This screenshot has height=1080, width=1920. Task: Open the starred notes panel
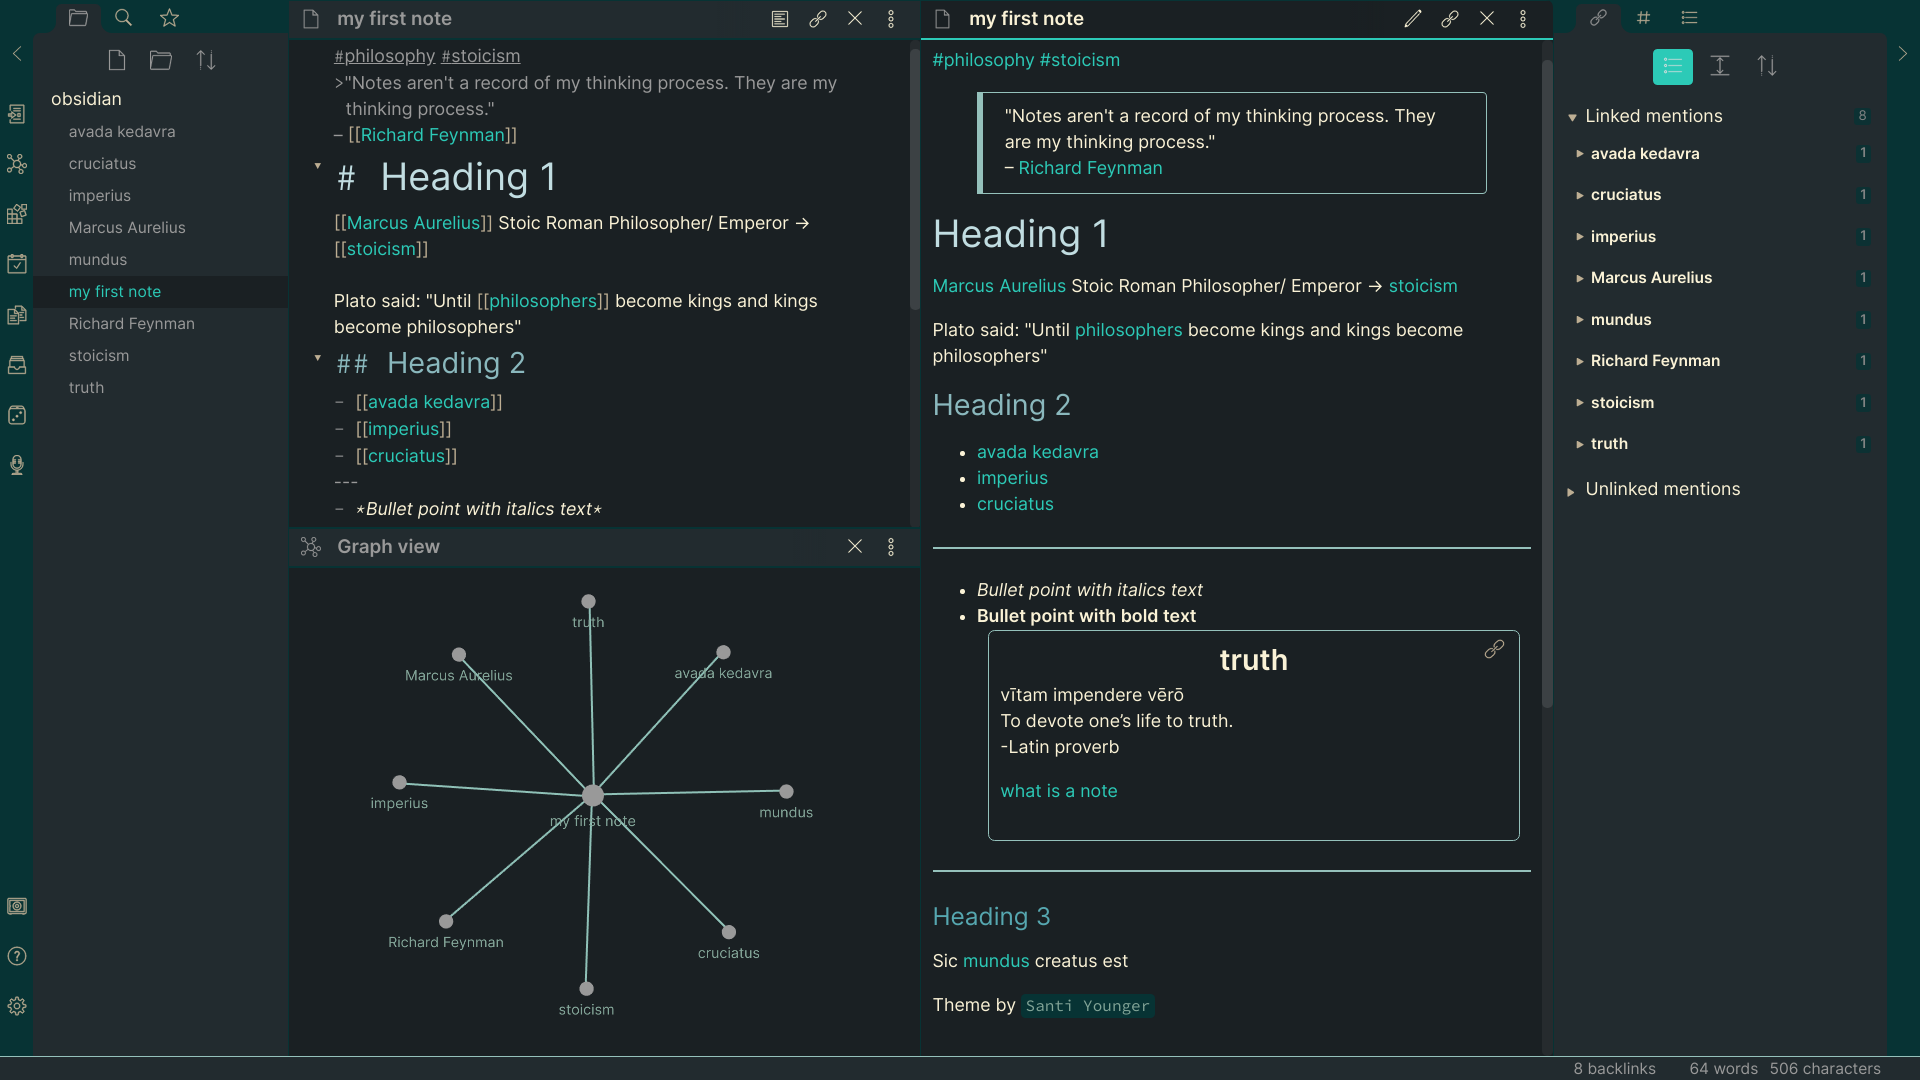tap(169, 18)
